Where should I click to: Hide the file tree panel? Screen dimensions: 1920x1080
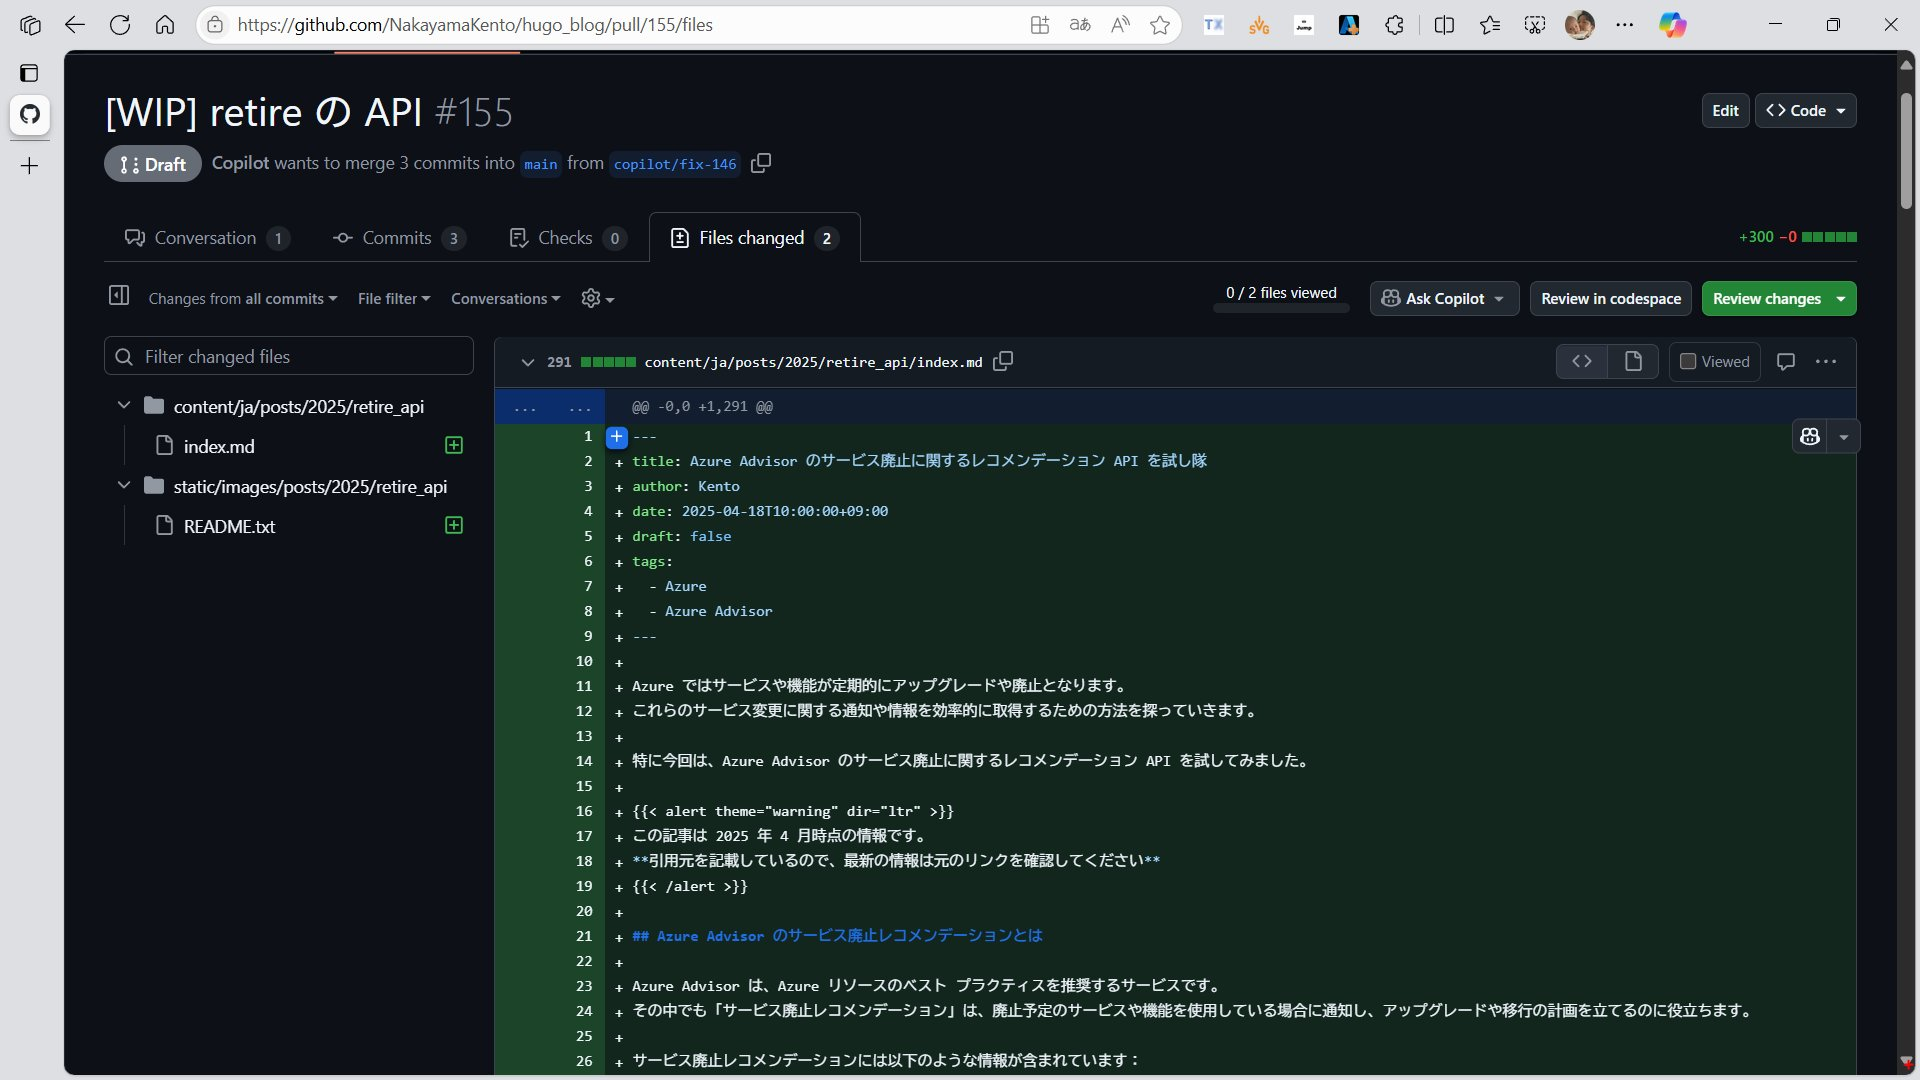click(x=119, y=295)
